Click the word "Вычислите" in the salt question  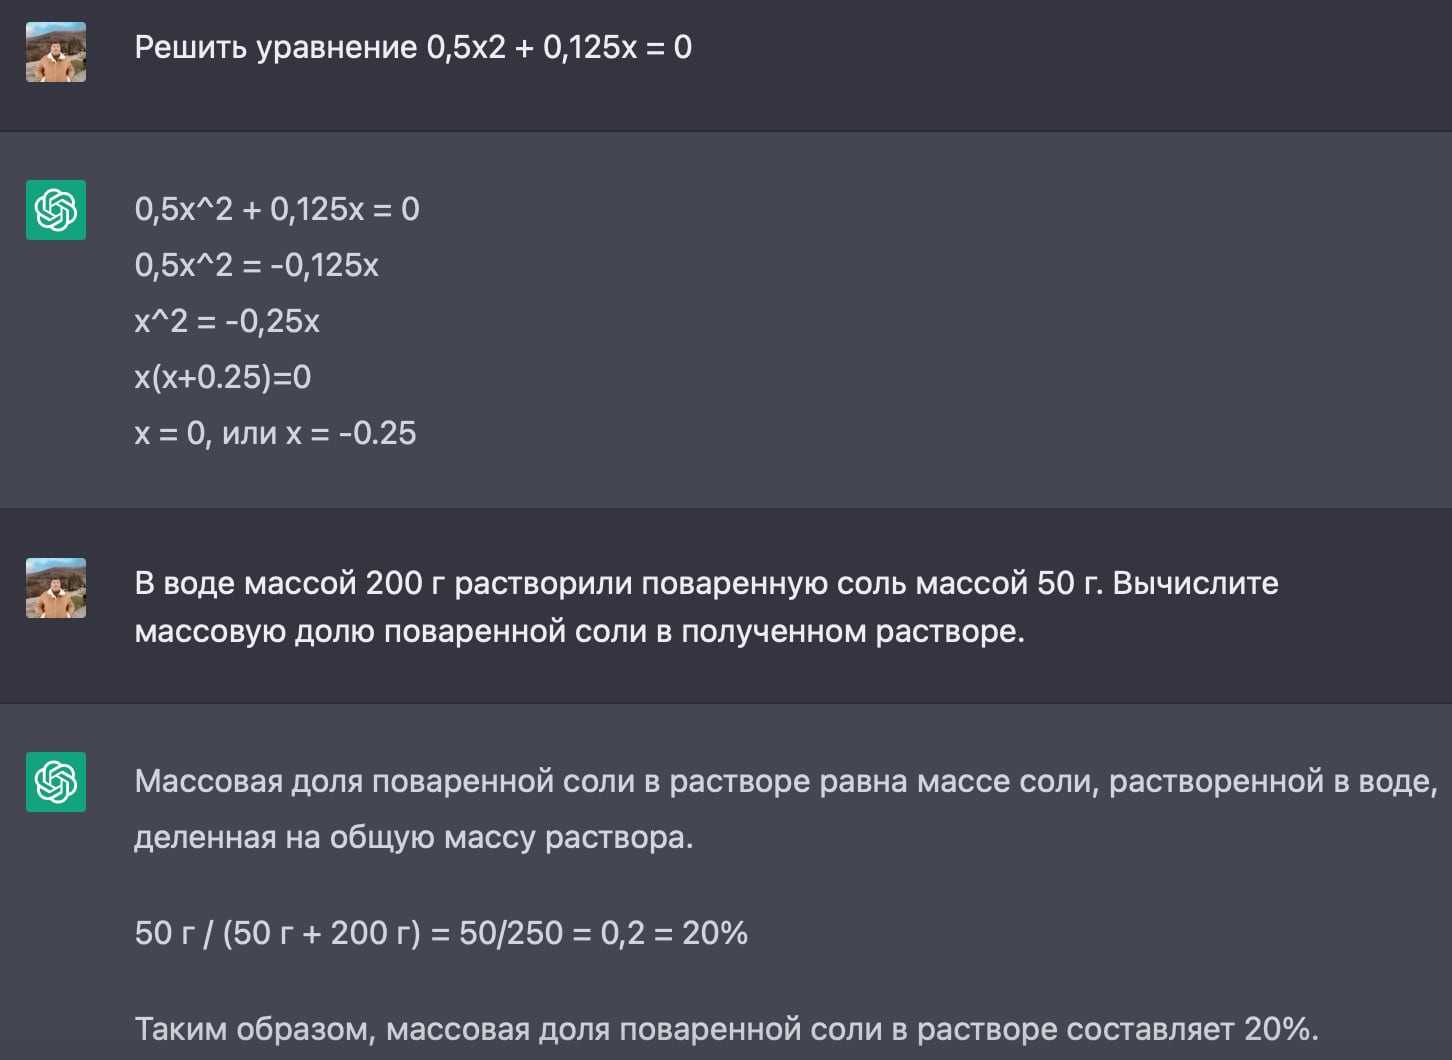click(1195, 583)
